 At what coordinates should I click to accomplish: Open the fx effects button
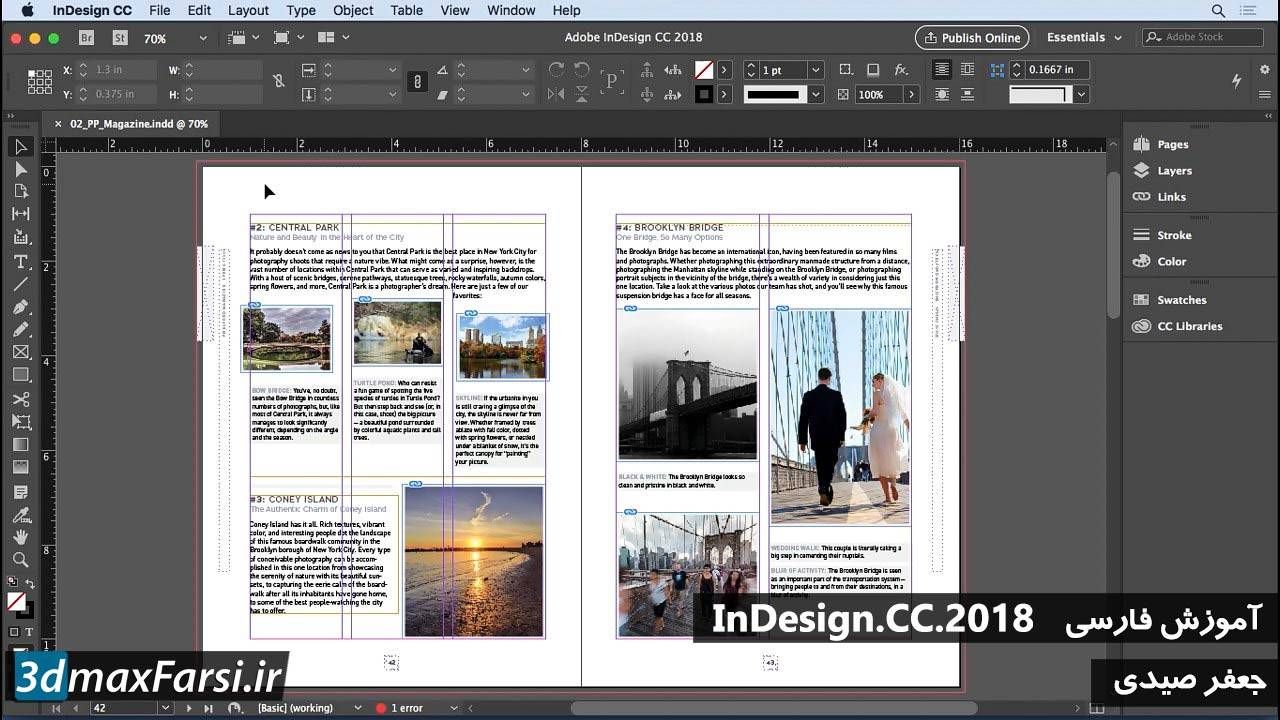(x=901, y=70)
